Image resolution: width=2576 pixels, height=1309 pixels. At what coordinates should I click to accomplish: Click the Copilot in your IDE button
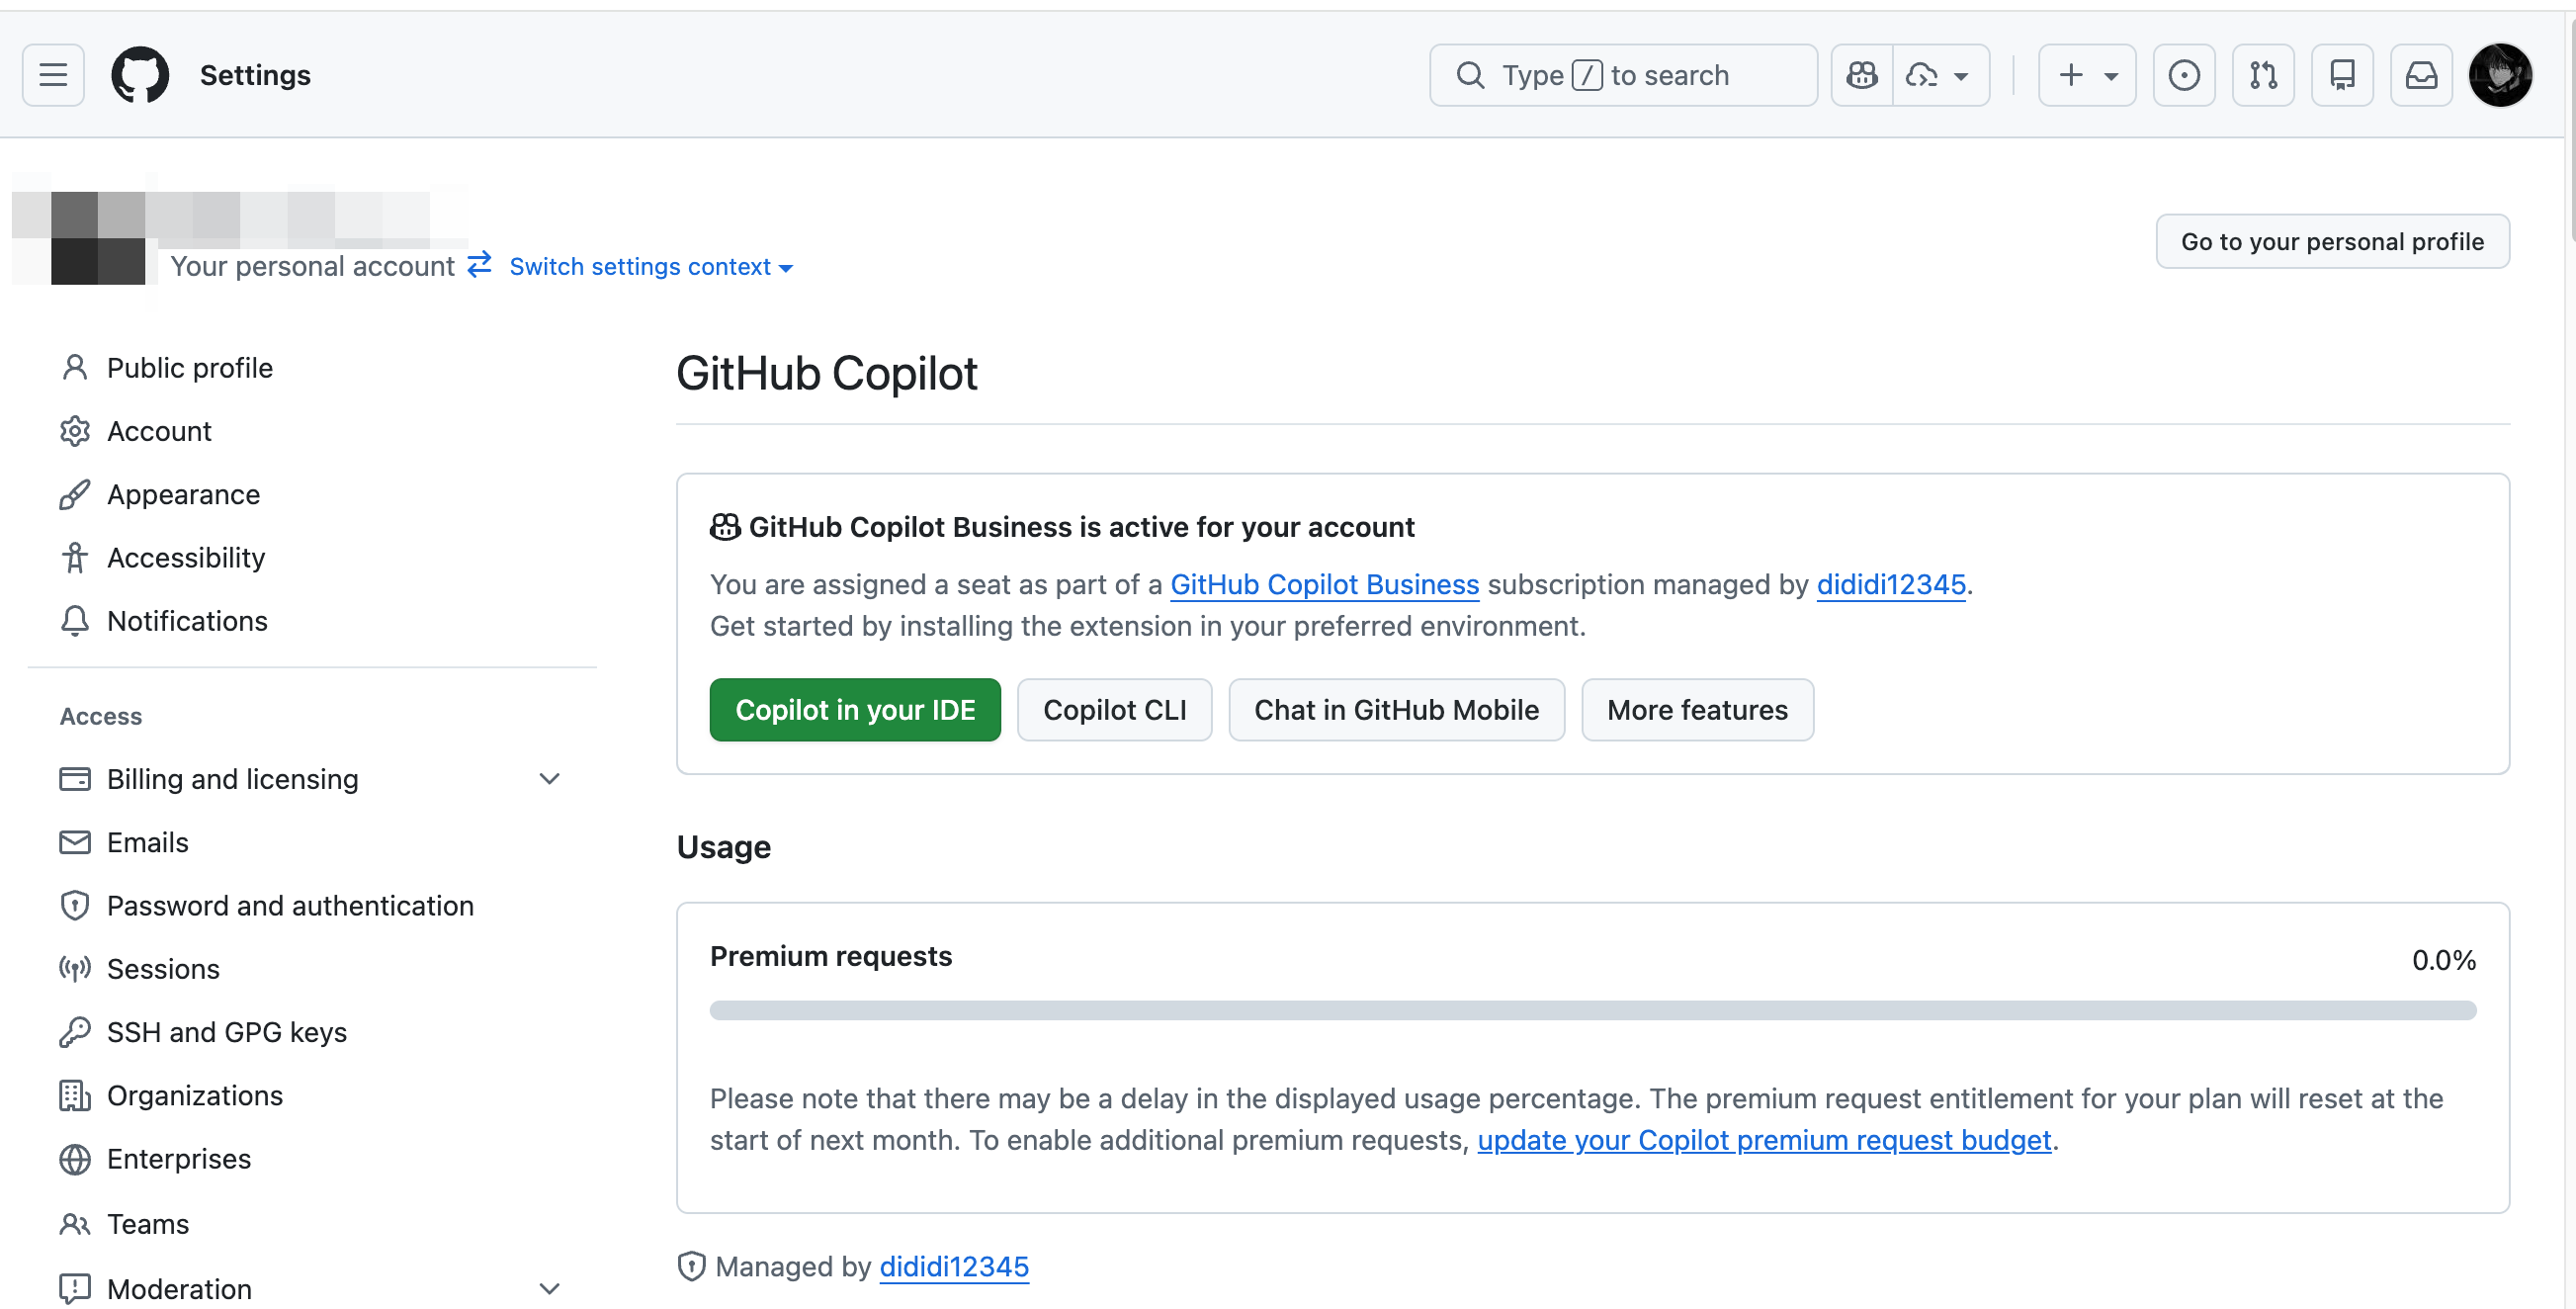[855, 710]
